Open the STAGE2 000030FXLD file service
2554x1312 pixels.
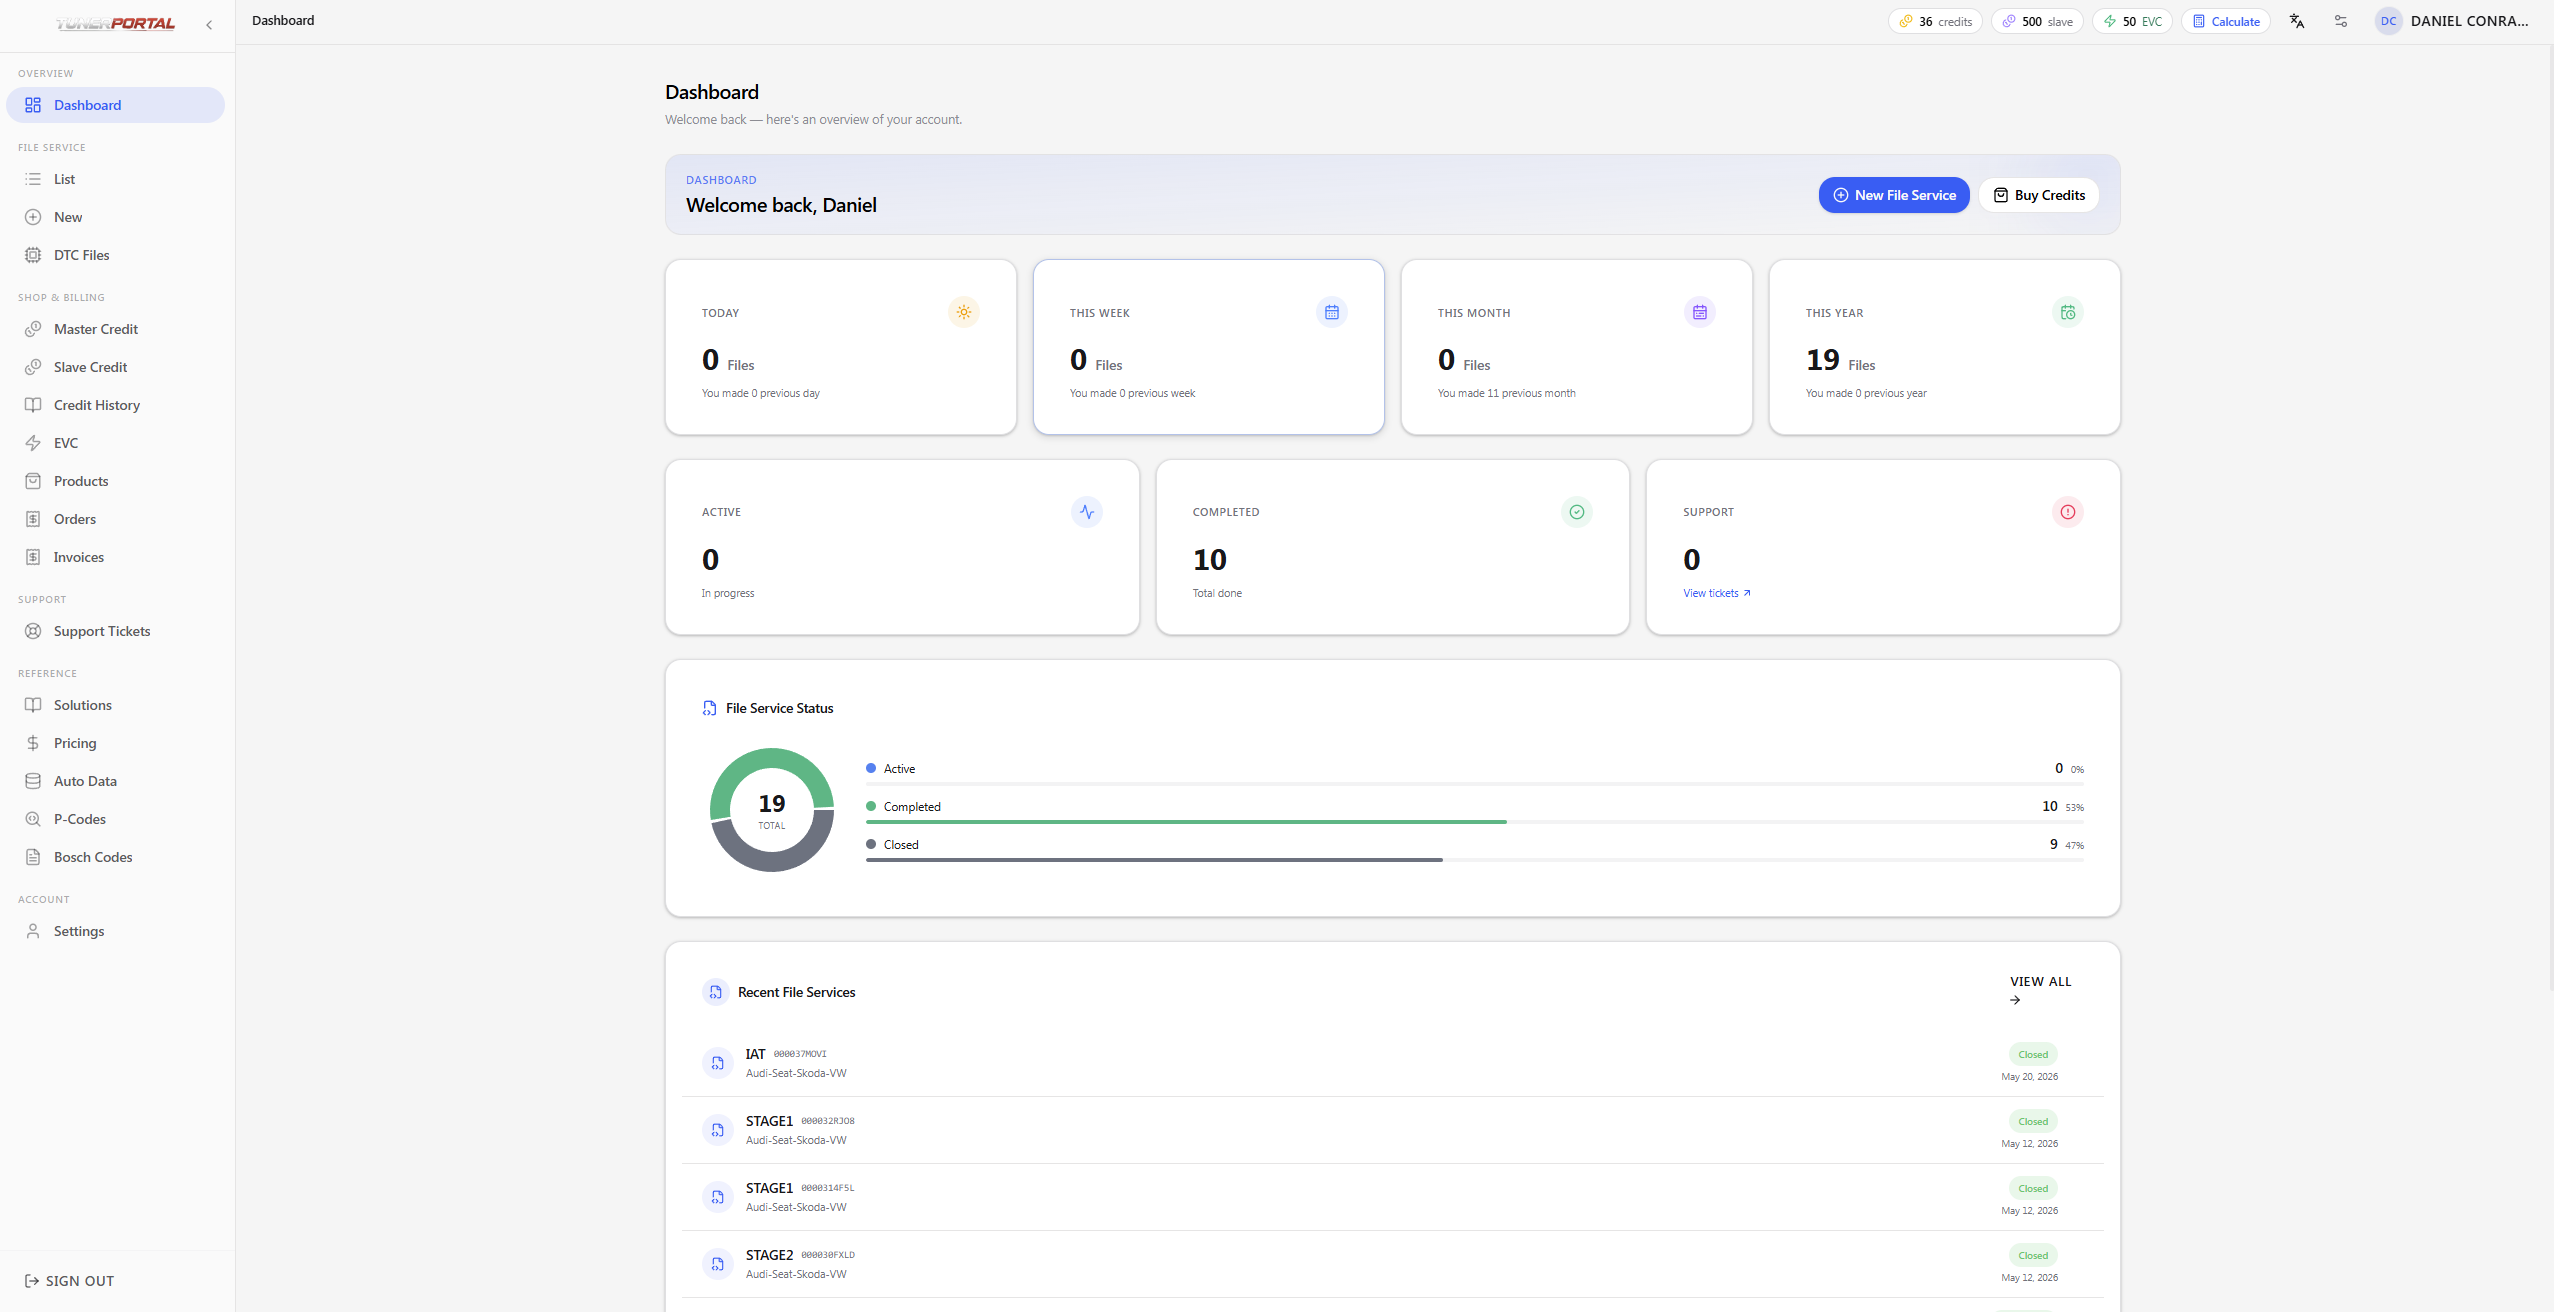coord(1393,1264)
